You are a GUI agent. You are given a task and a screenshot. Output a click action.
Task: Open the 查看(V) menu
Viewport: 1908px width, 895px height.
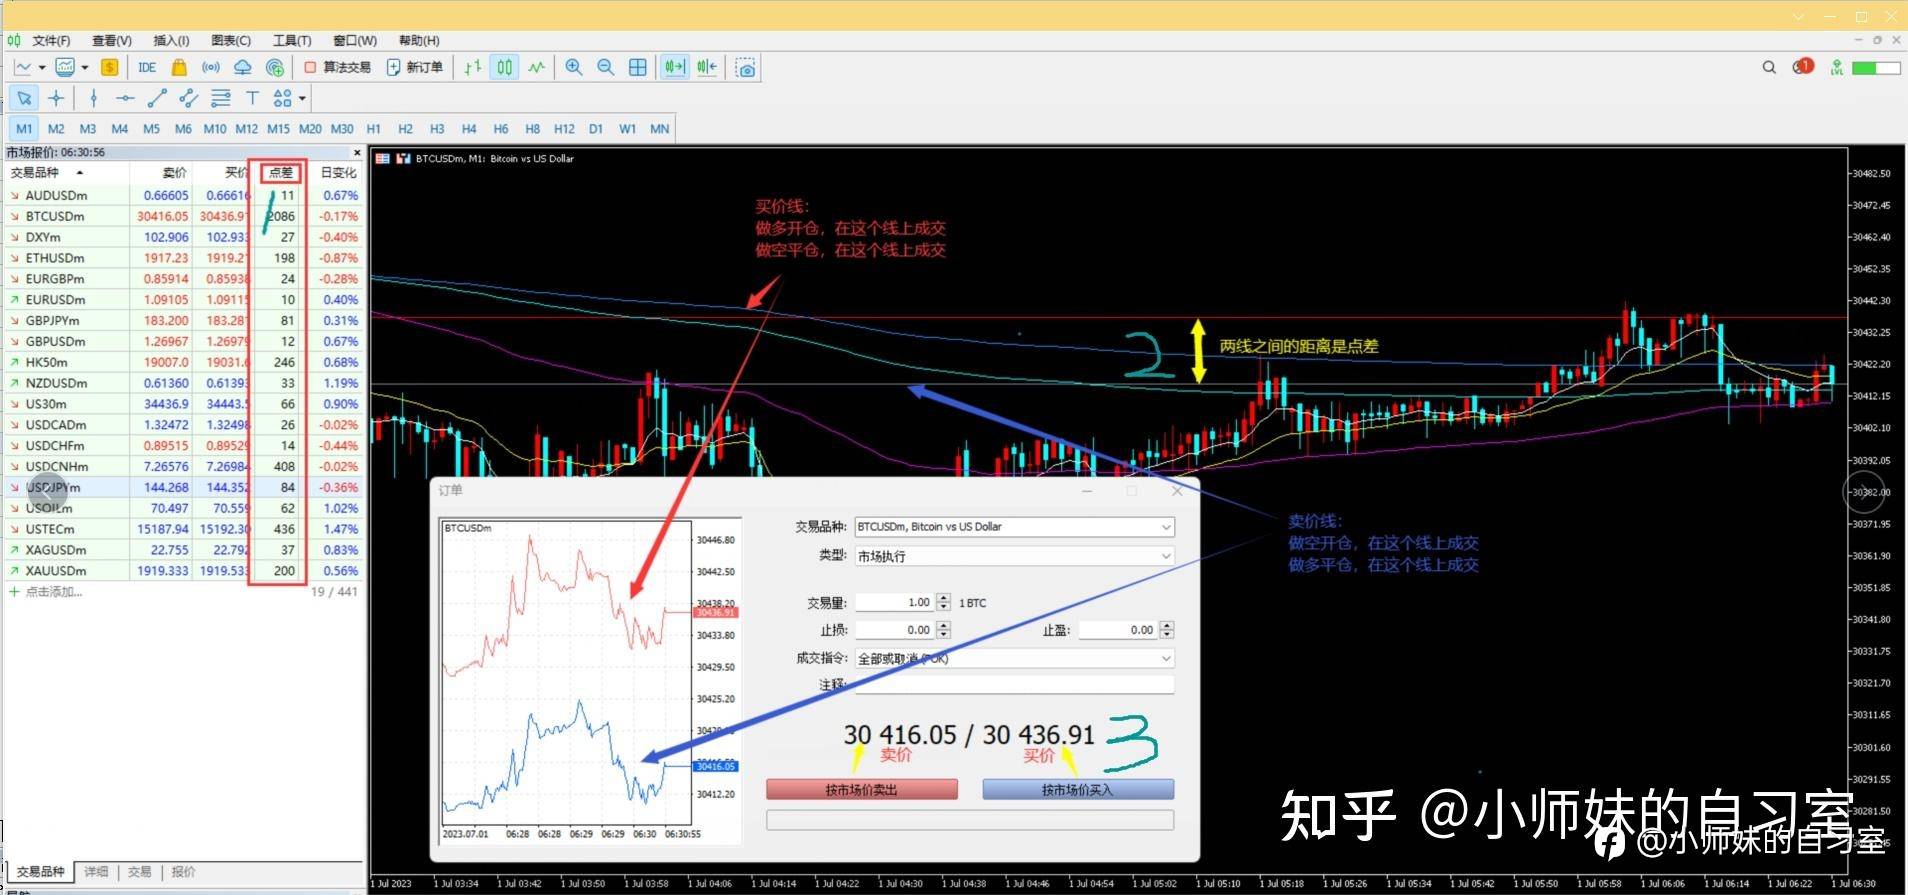tap(112, 40)
